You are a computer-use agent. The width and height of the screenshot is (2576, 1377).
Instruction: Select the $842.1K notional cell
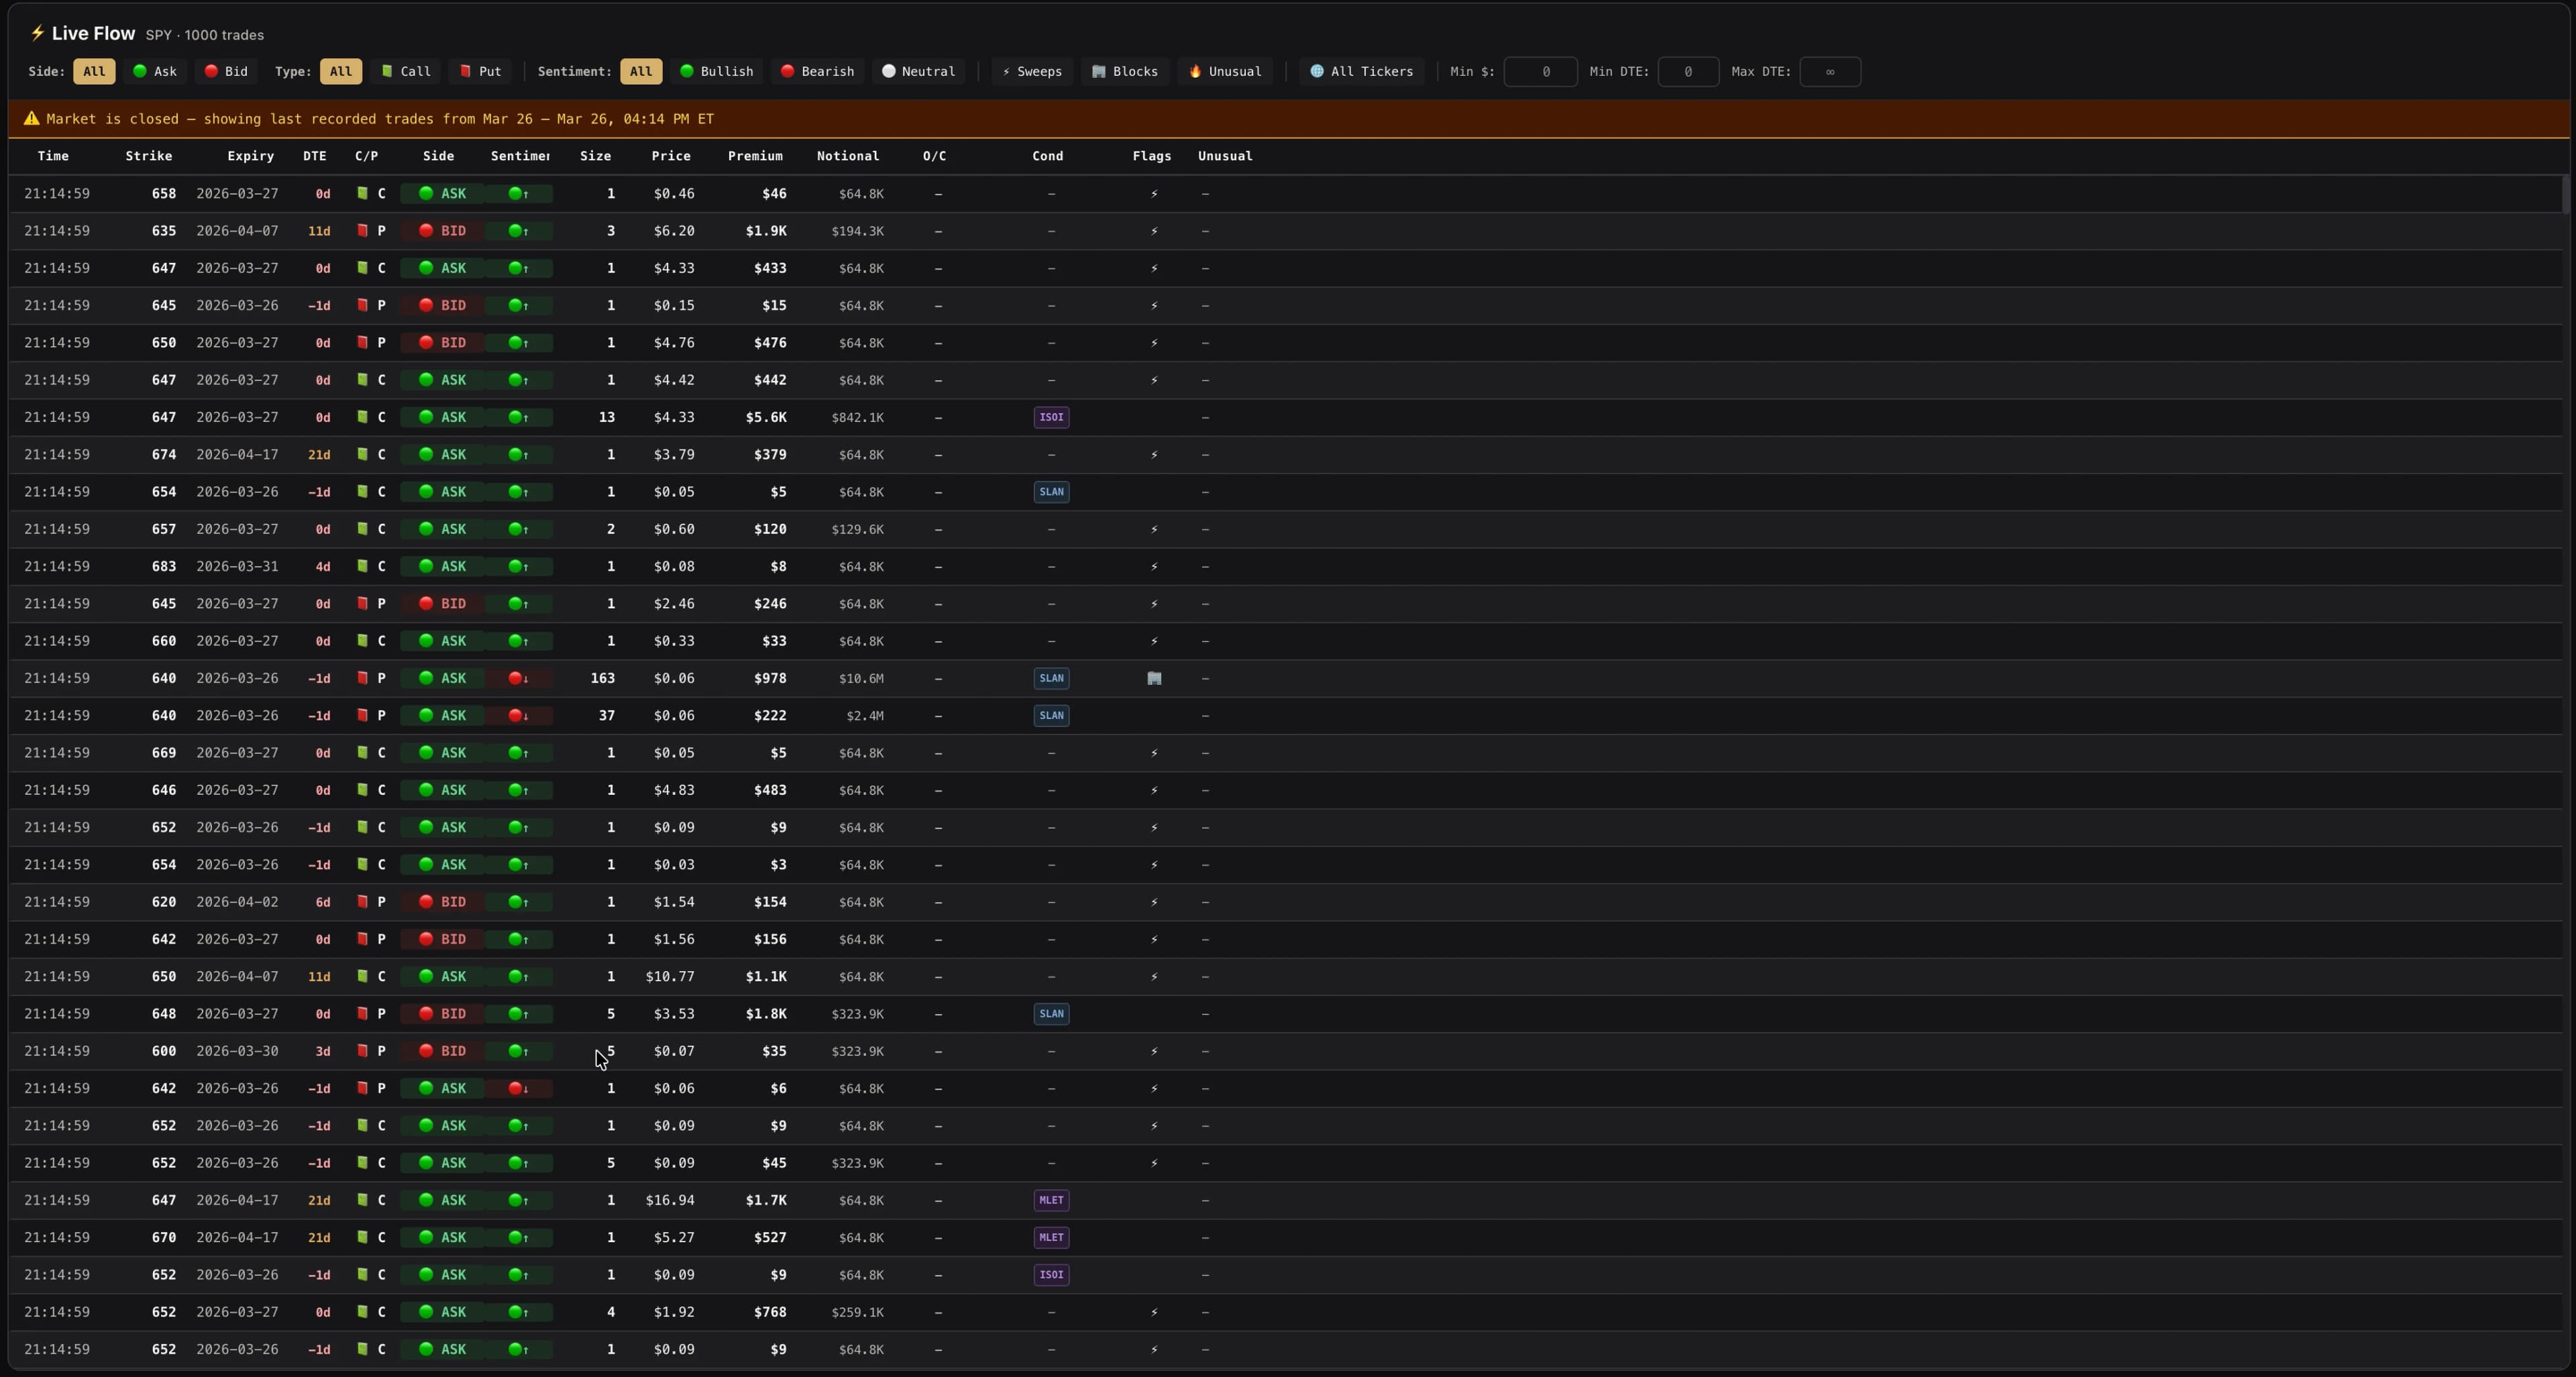point(857,417)
